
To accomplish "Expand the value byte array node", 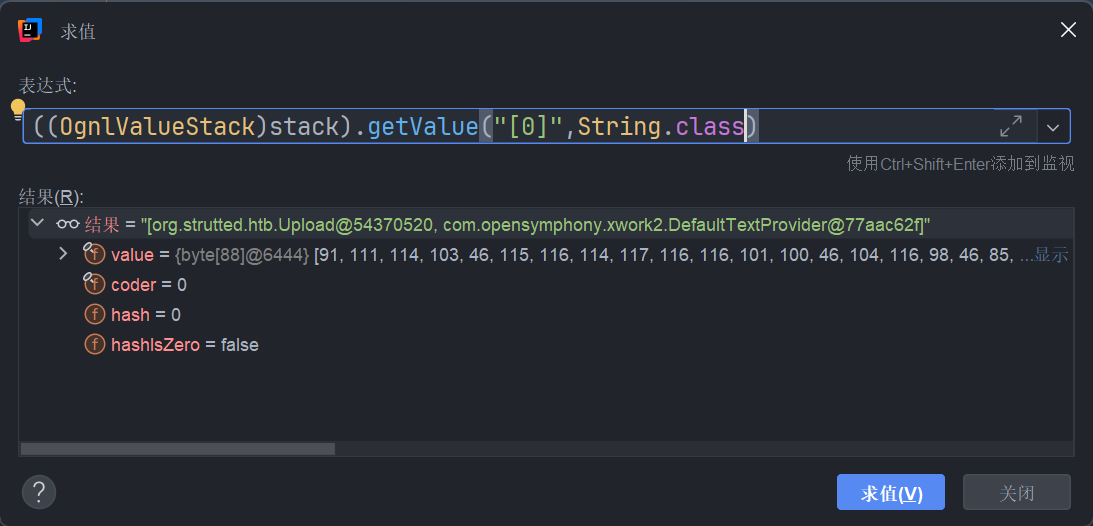I will (x=63, y=254).
